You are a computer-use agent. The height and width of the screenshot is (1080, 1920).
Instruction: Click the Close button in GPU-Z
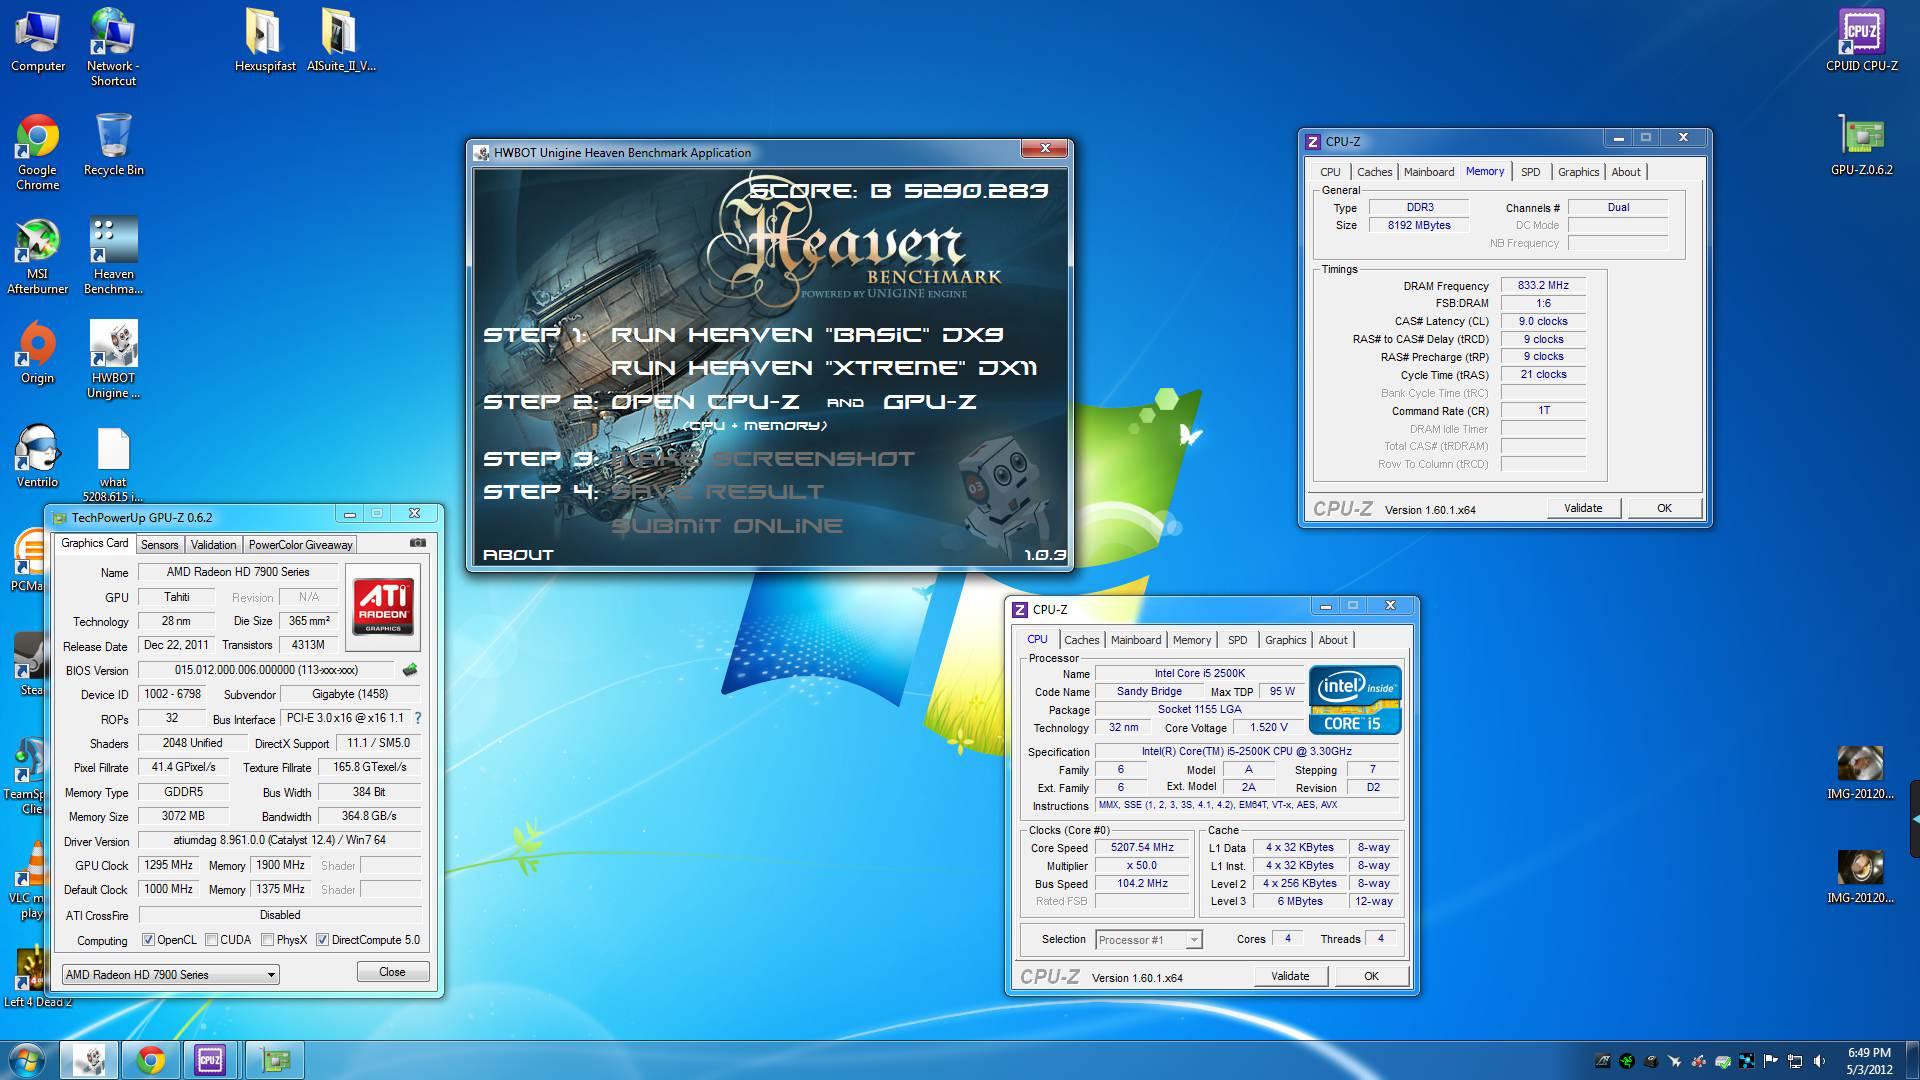pyautogui.click(x=393, y=972)
